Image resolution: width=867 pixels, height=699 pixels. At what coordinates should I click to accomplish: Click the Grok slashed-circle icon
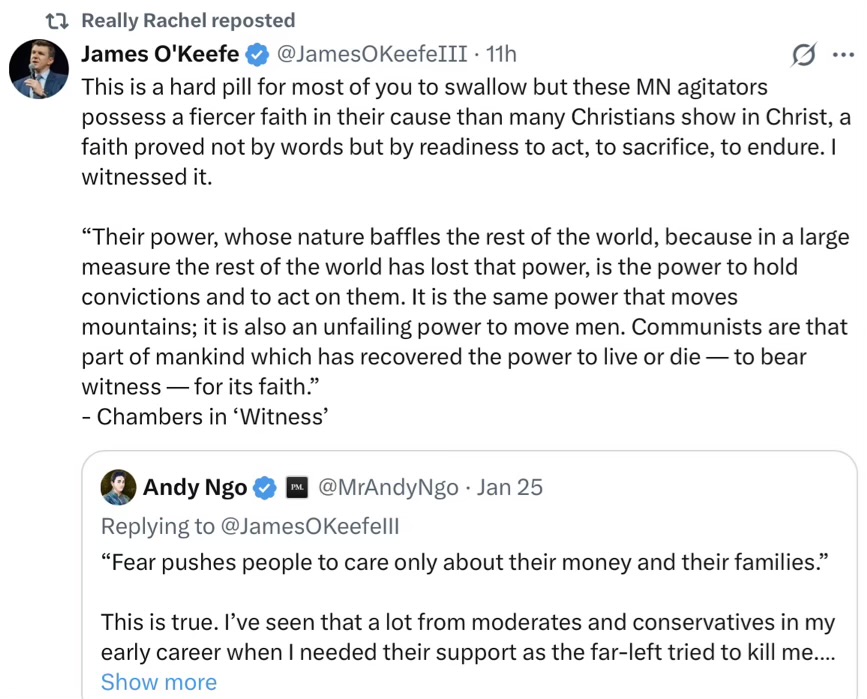pyautogui.click(x=802, y=55)
